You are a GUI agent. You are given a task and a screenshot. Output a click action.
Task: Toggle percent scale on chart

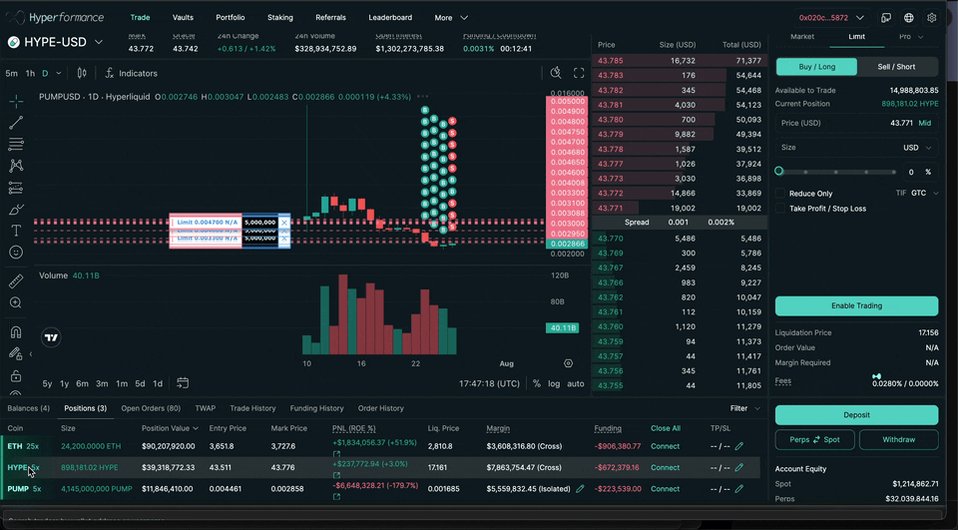[536, 384]
